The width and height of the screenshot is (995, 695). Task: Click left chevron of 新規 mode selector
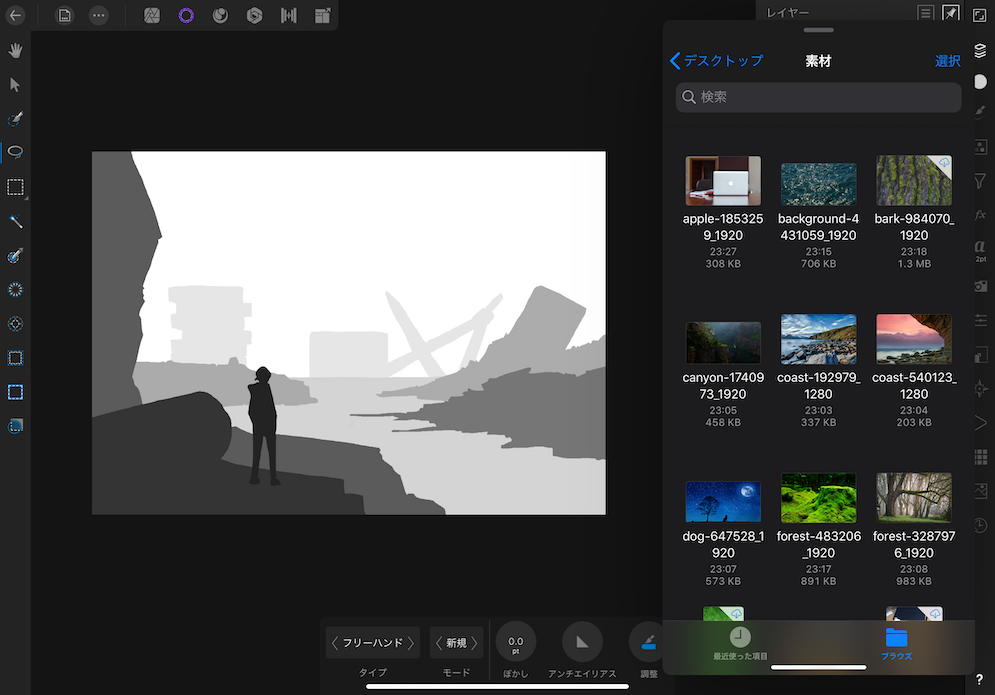pyautogui.click(x=439, y=643)
